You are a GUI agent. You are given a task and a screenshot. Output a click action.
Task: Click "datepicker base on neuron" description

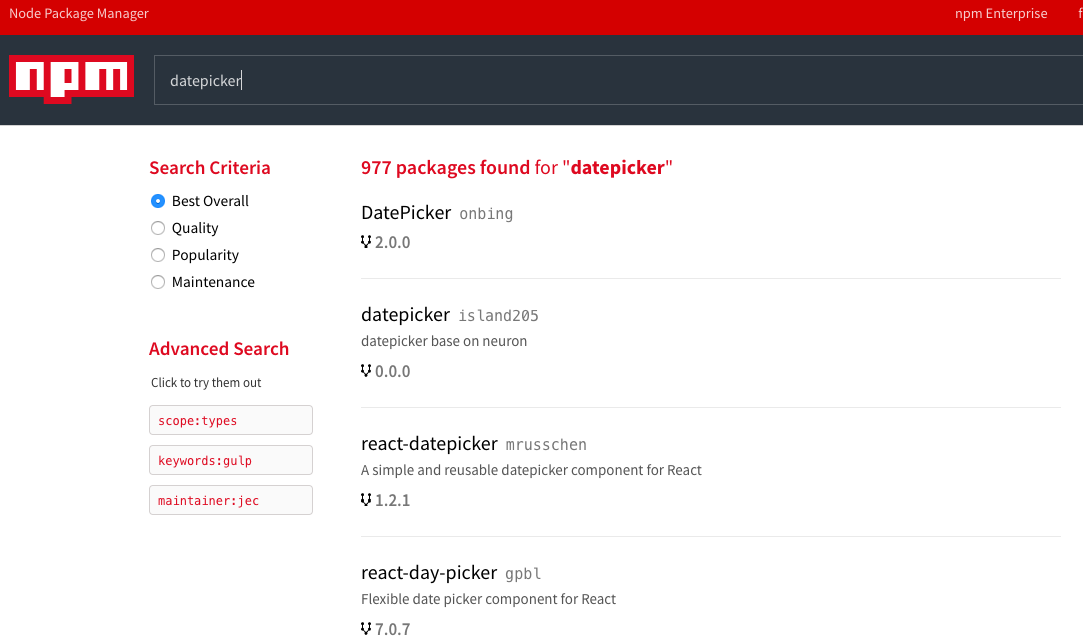[x=444, y=341]
